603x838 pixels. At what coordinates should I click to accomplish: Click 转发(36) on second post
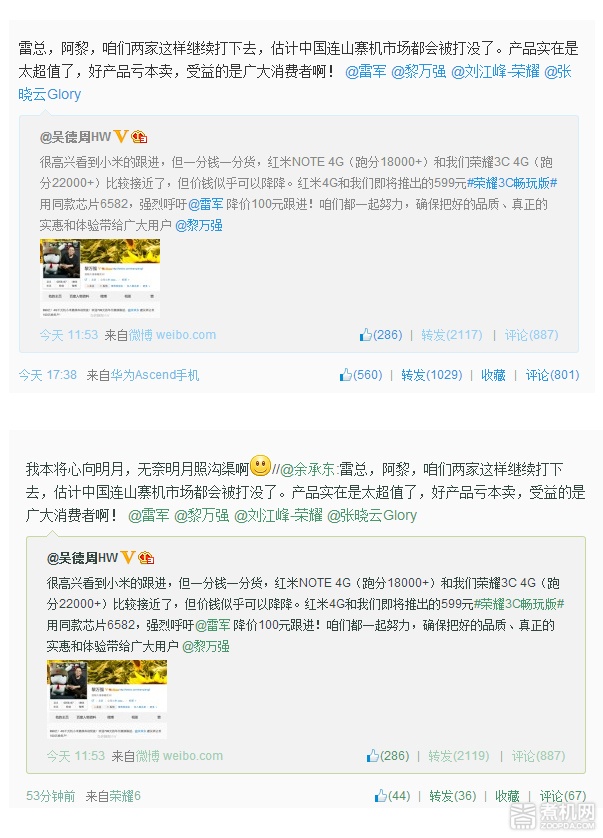click(452, 796)
